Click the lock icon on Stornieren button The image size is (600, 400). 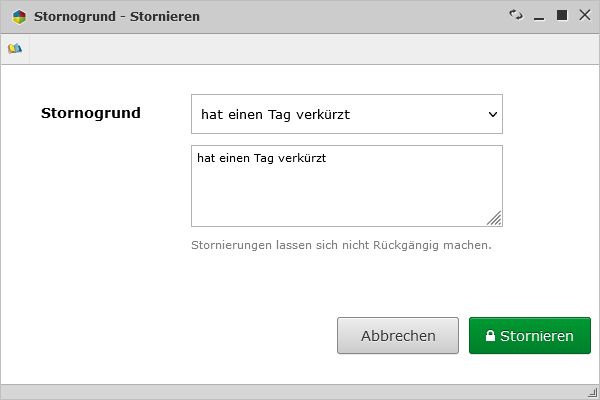(490, 336)
